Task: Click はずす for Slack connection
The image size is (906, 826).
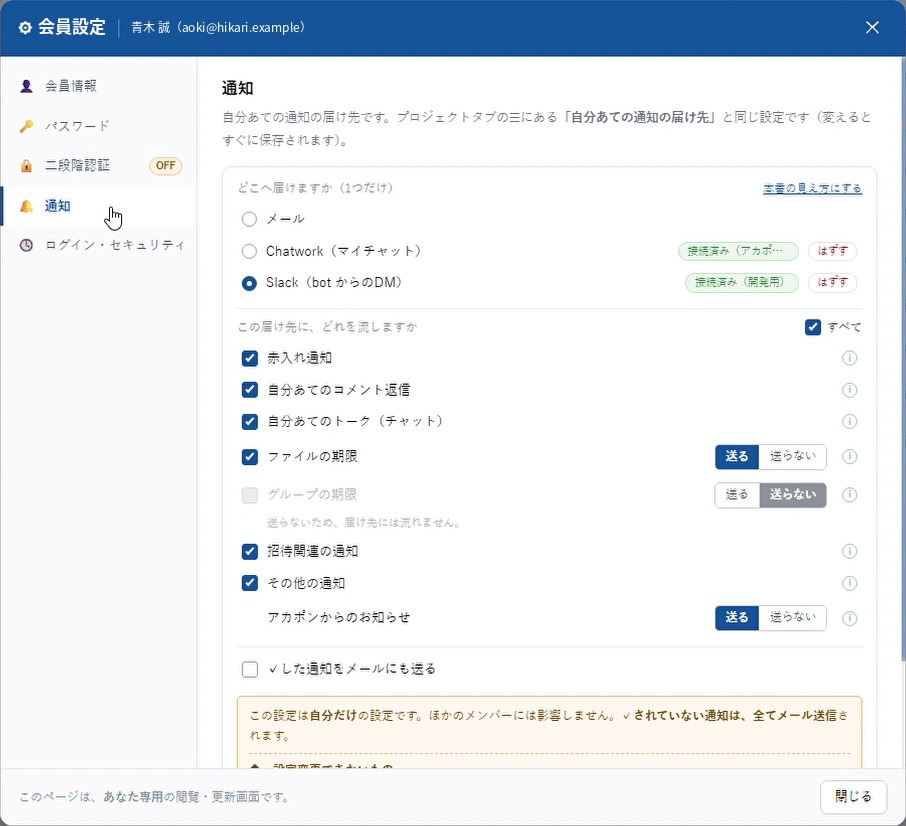Action: click(832, 282)
